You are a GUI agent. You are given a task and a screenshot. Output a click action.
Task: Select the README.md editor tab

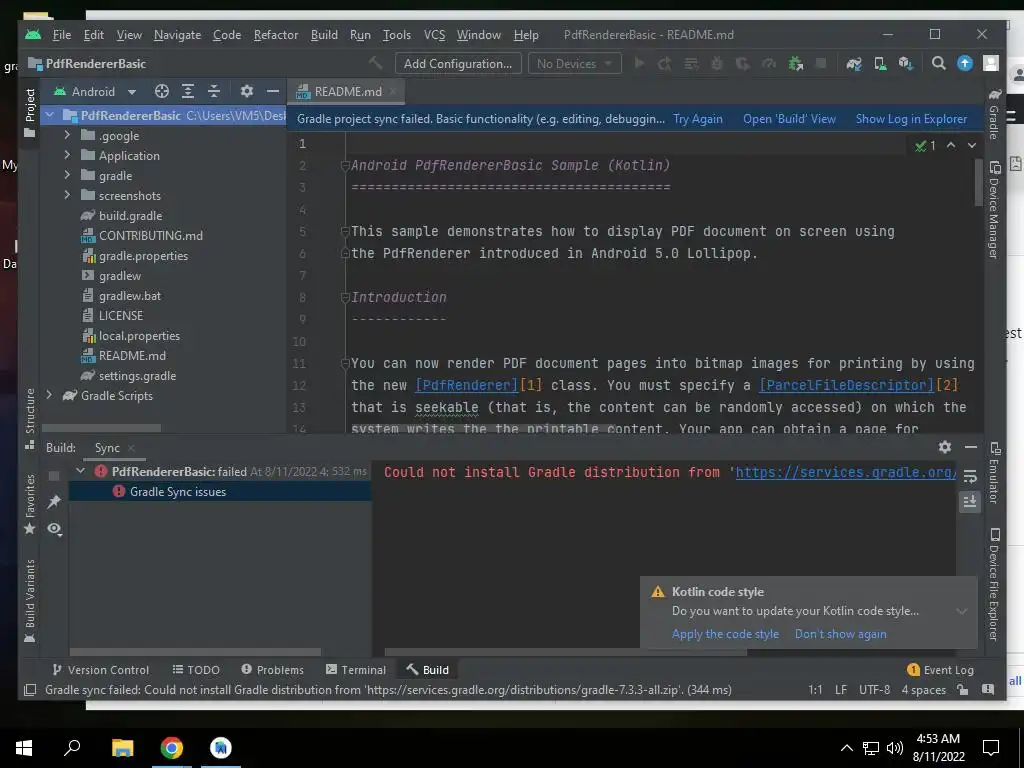(x=348, y=91)
